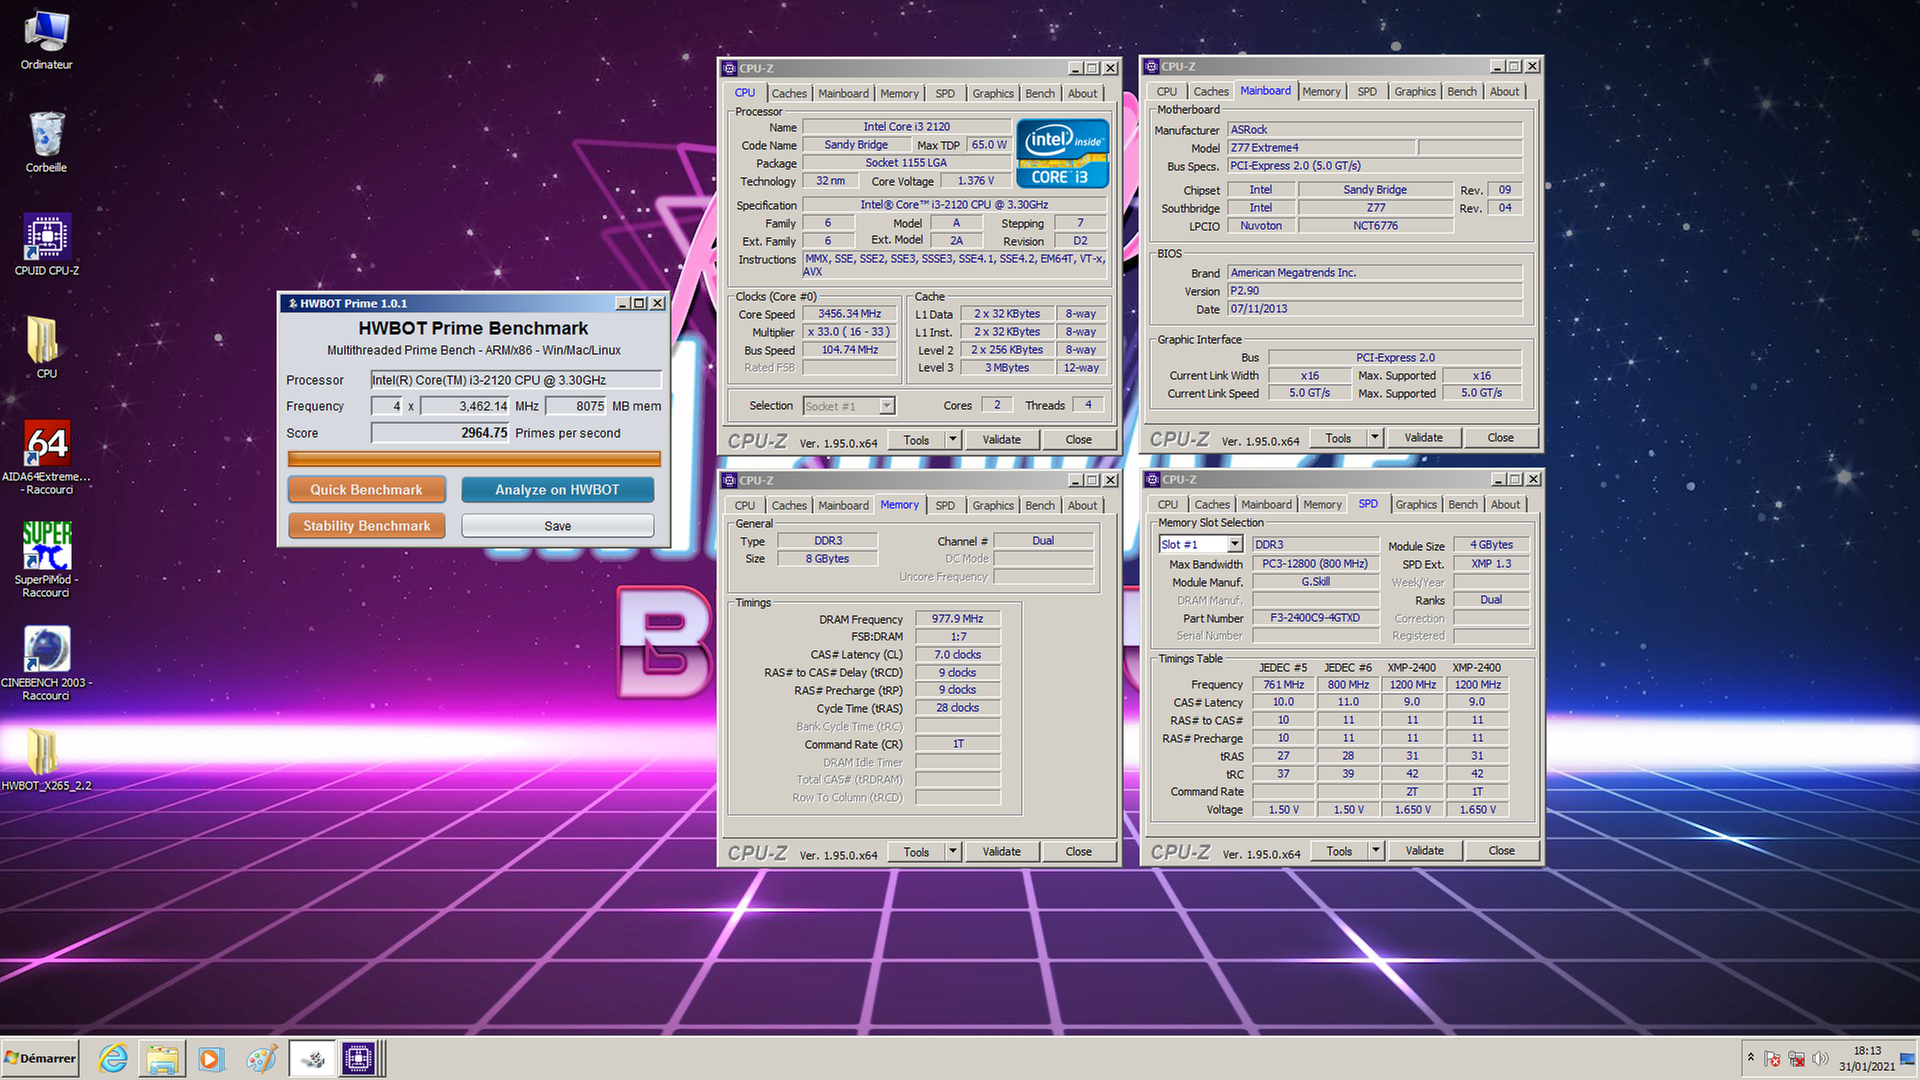The width and height of the screenshot is (1920, 1080).
Task: Start the Stability Benchmark
Action: [366, 526]
